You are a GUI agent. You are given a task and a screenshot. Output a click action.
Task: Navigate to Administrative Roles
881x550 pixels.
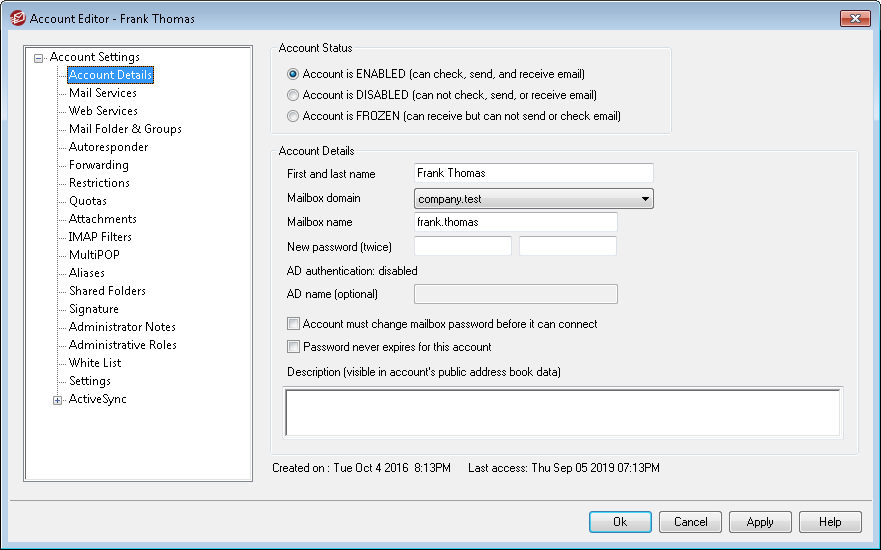(122, 345)
